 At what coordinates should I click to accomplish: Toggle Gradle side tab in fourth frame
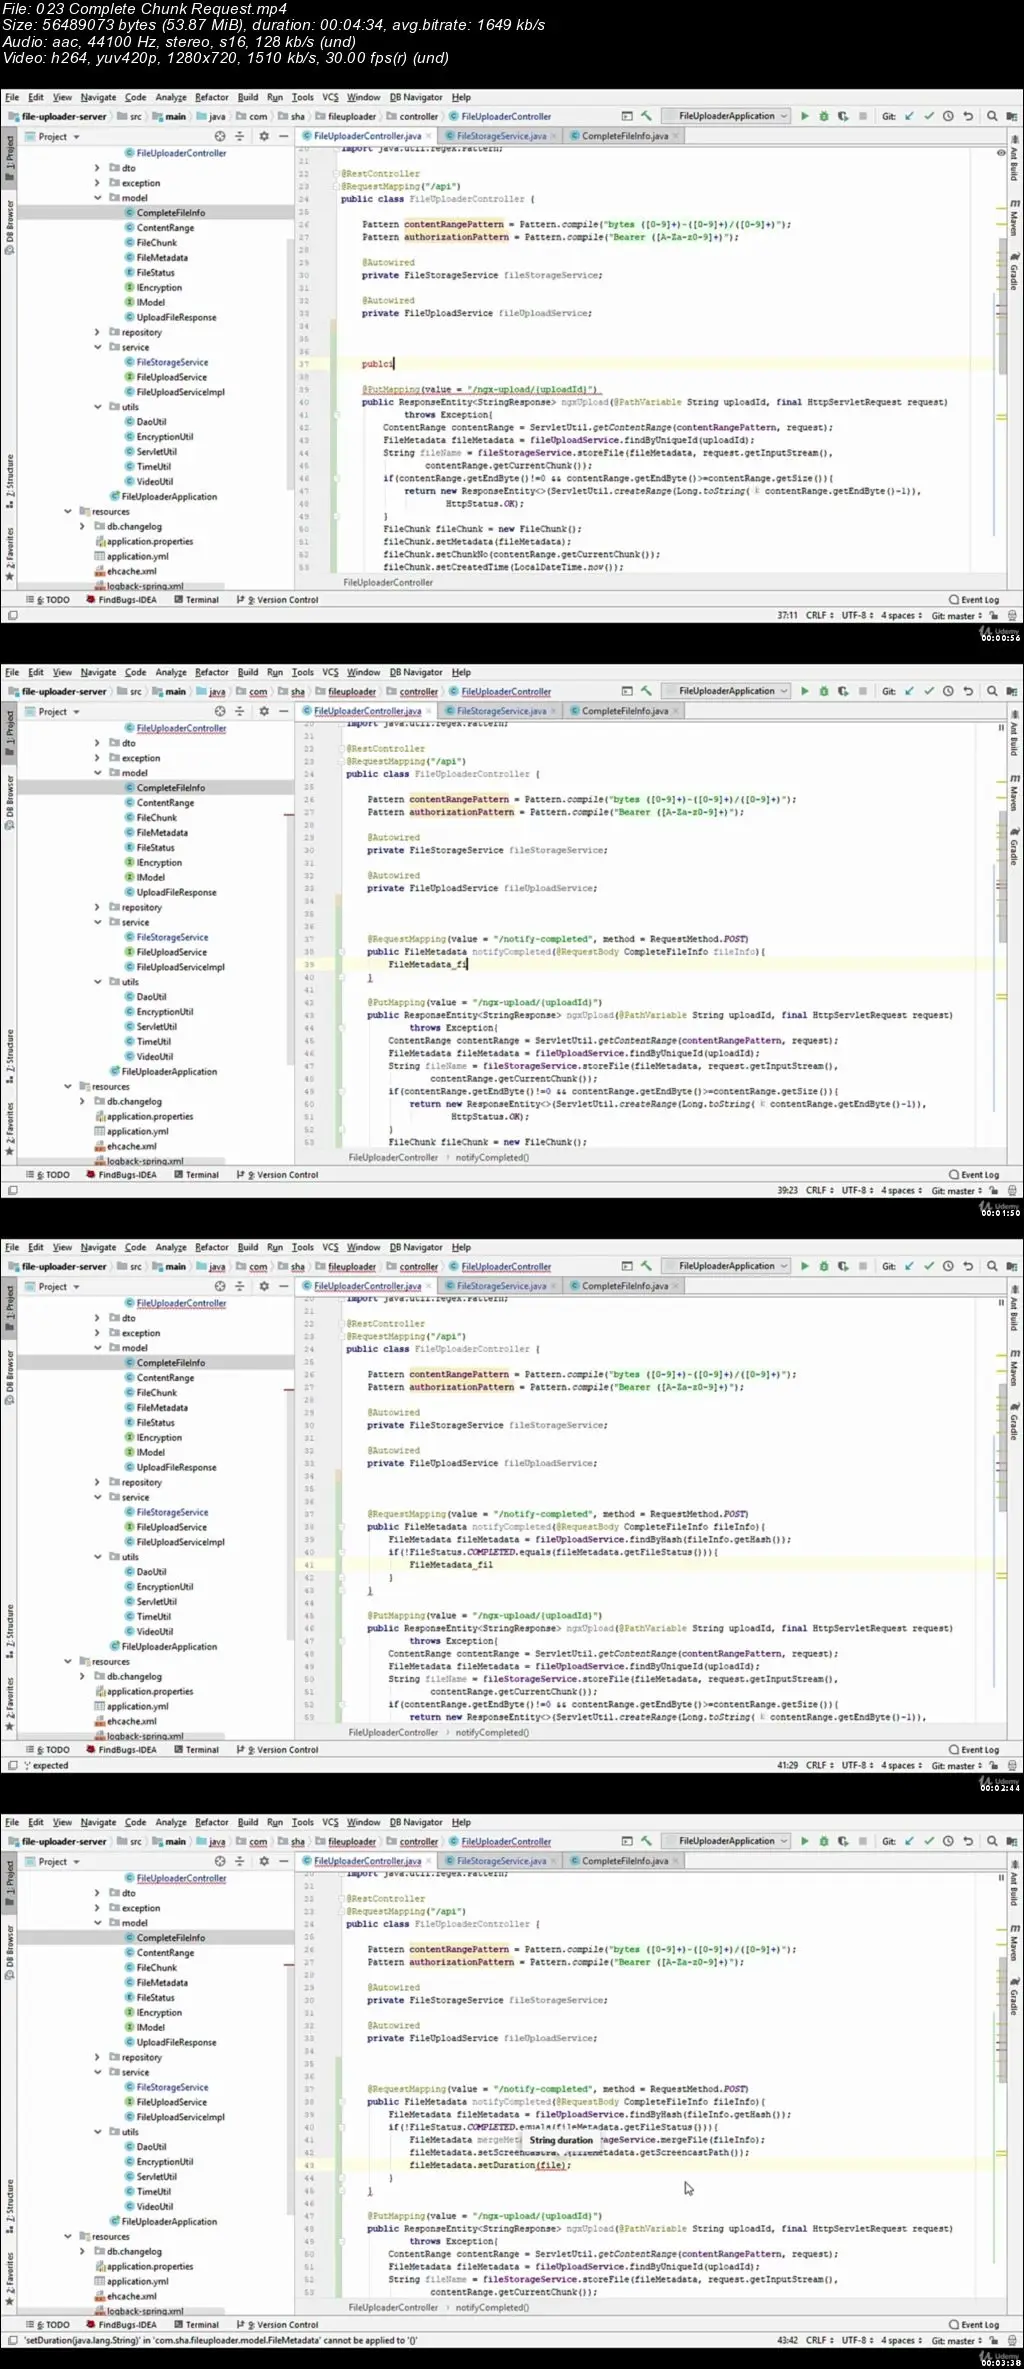click(1013, 1996)
